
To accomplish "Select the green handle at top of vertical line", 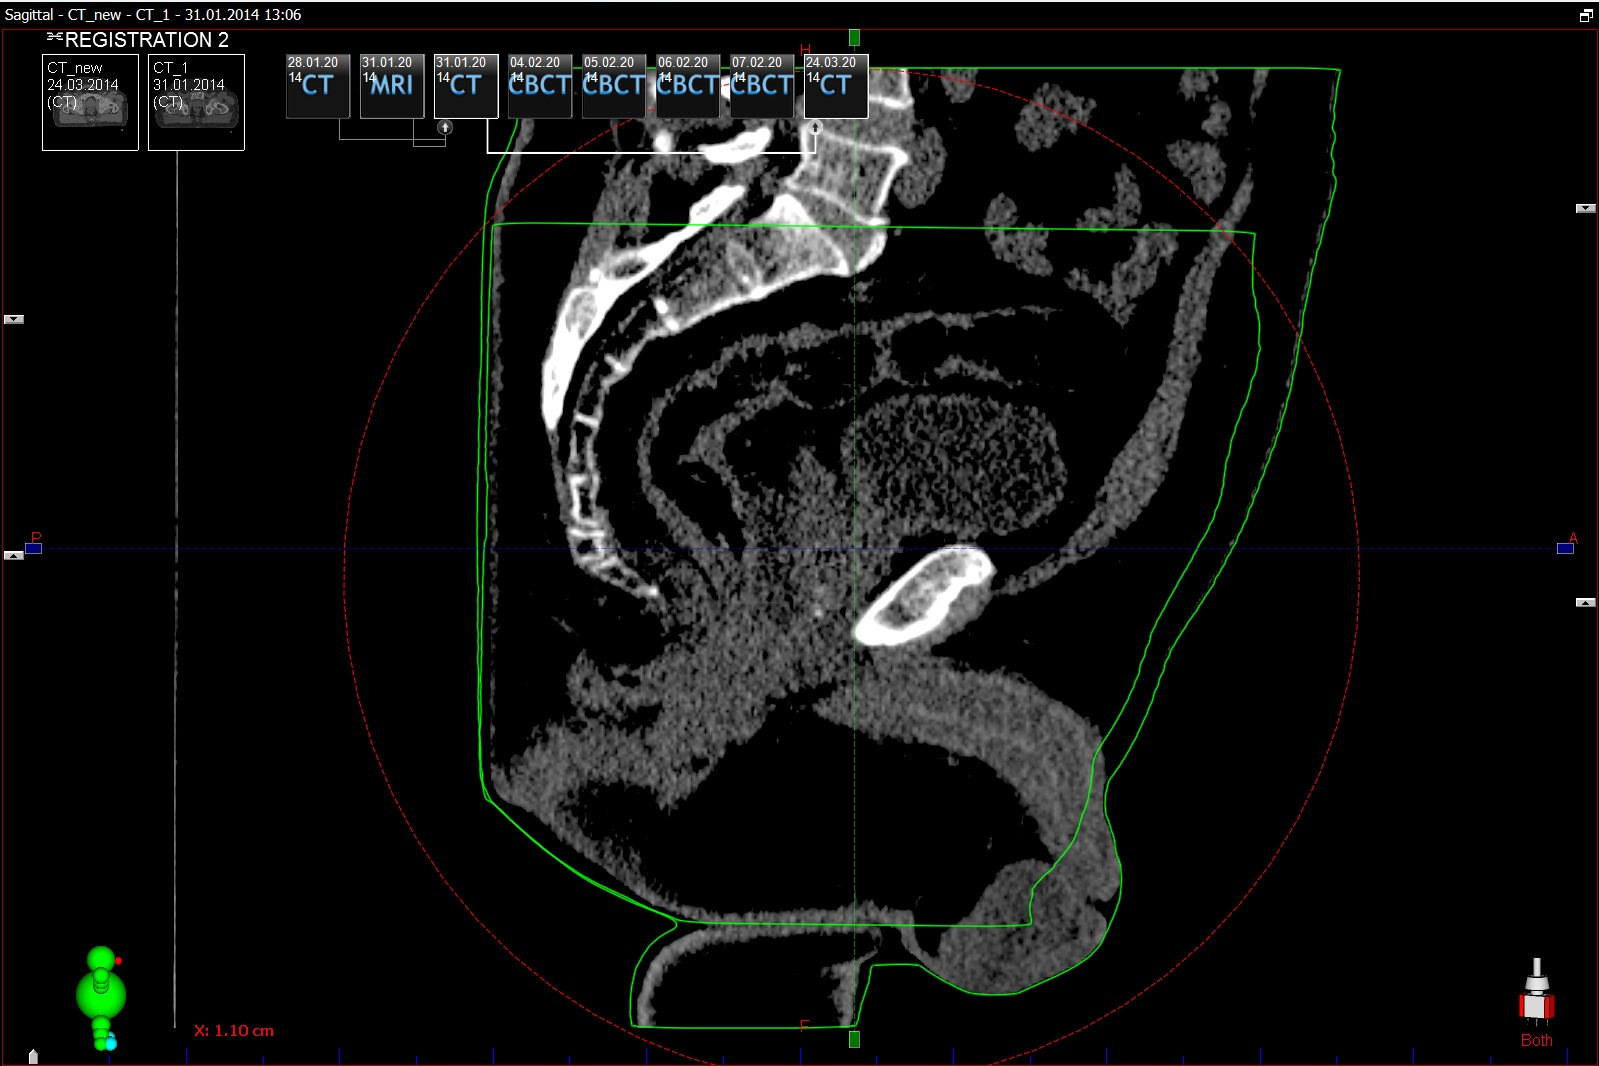I will tap(854, 37).
